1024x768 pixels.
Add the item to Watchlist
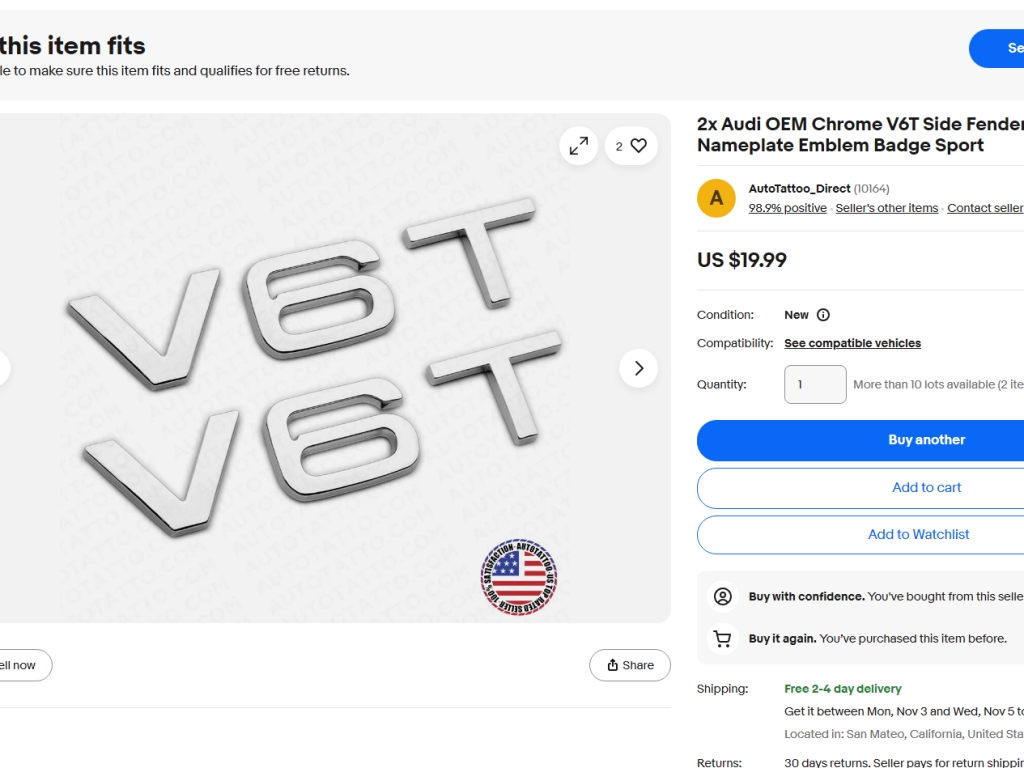pos(918,535)
